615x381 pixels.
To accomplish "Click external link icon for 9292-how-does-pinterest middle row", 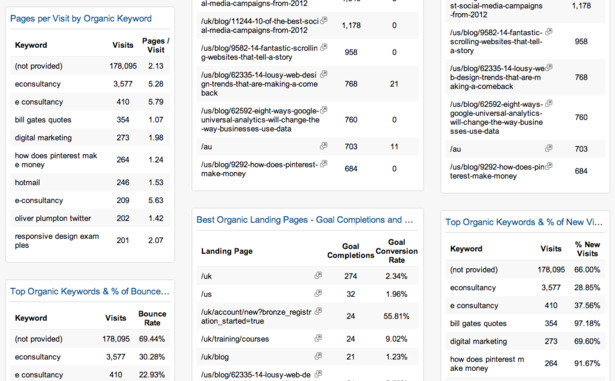I will 324,164.
